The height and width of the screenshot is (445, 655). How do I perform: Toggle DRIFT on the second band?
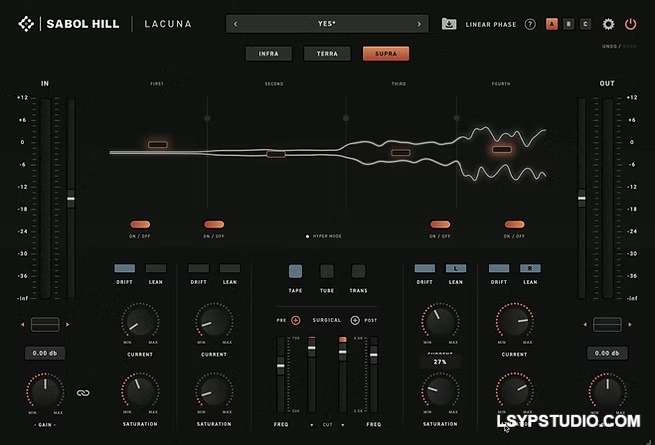198,268
